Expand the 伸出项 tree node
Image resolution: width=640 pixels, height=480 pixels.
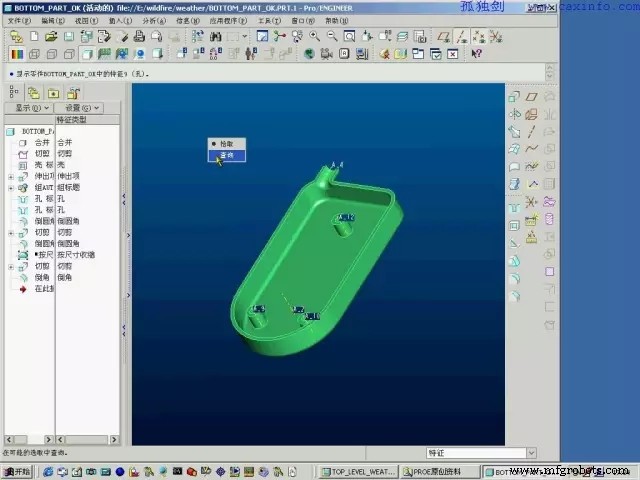pyautogui.click(x=11, y=177)
